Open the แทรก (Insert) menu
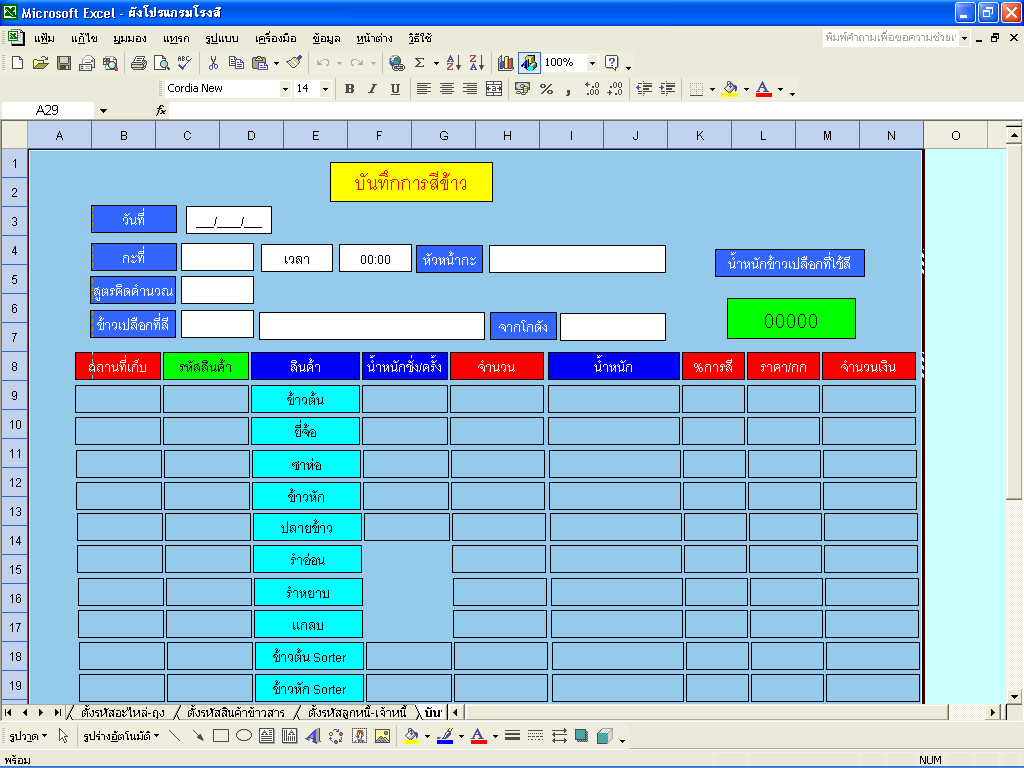1024x768 pixels. [176, 38]
